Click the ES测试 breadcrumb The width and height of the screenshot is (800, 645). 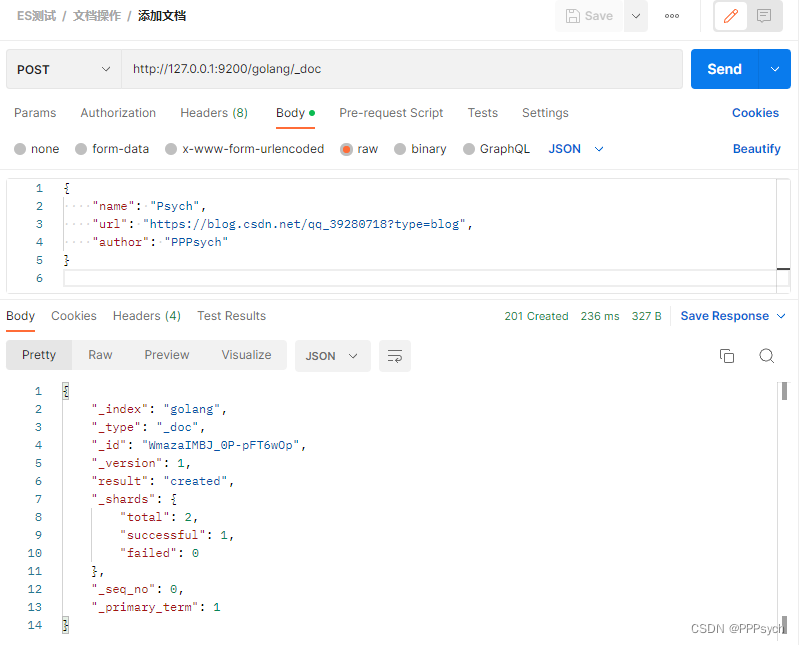[x=36, y=16]
